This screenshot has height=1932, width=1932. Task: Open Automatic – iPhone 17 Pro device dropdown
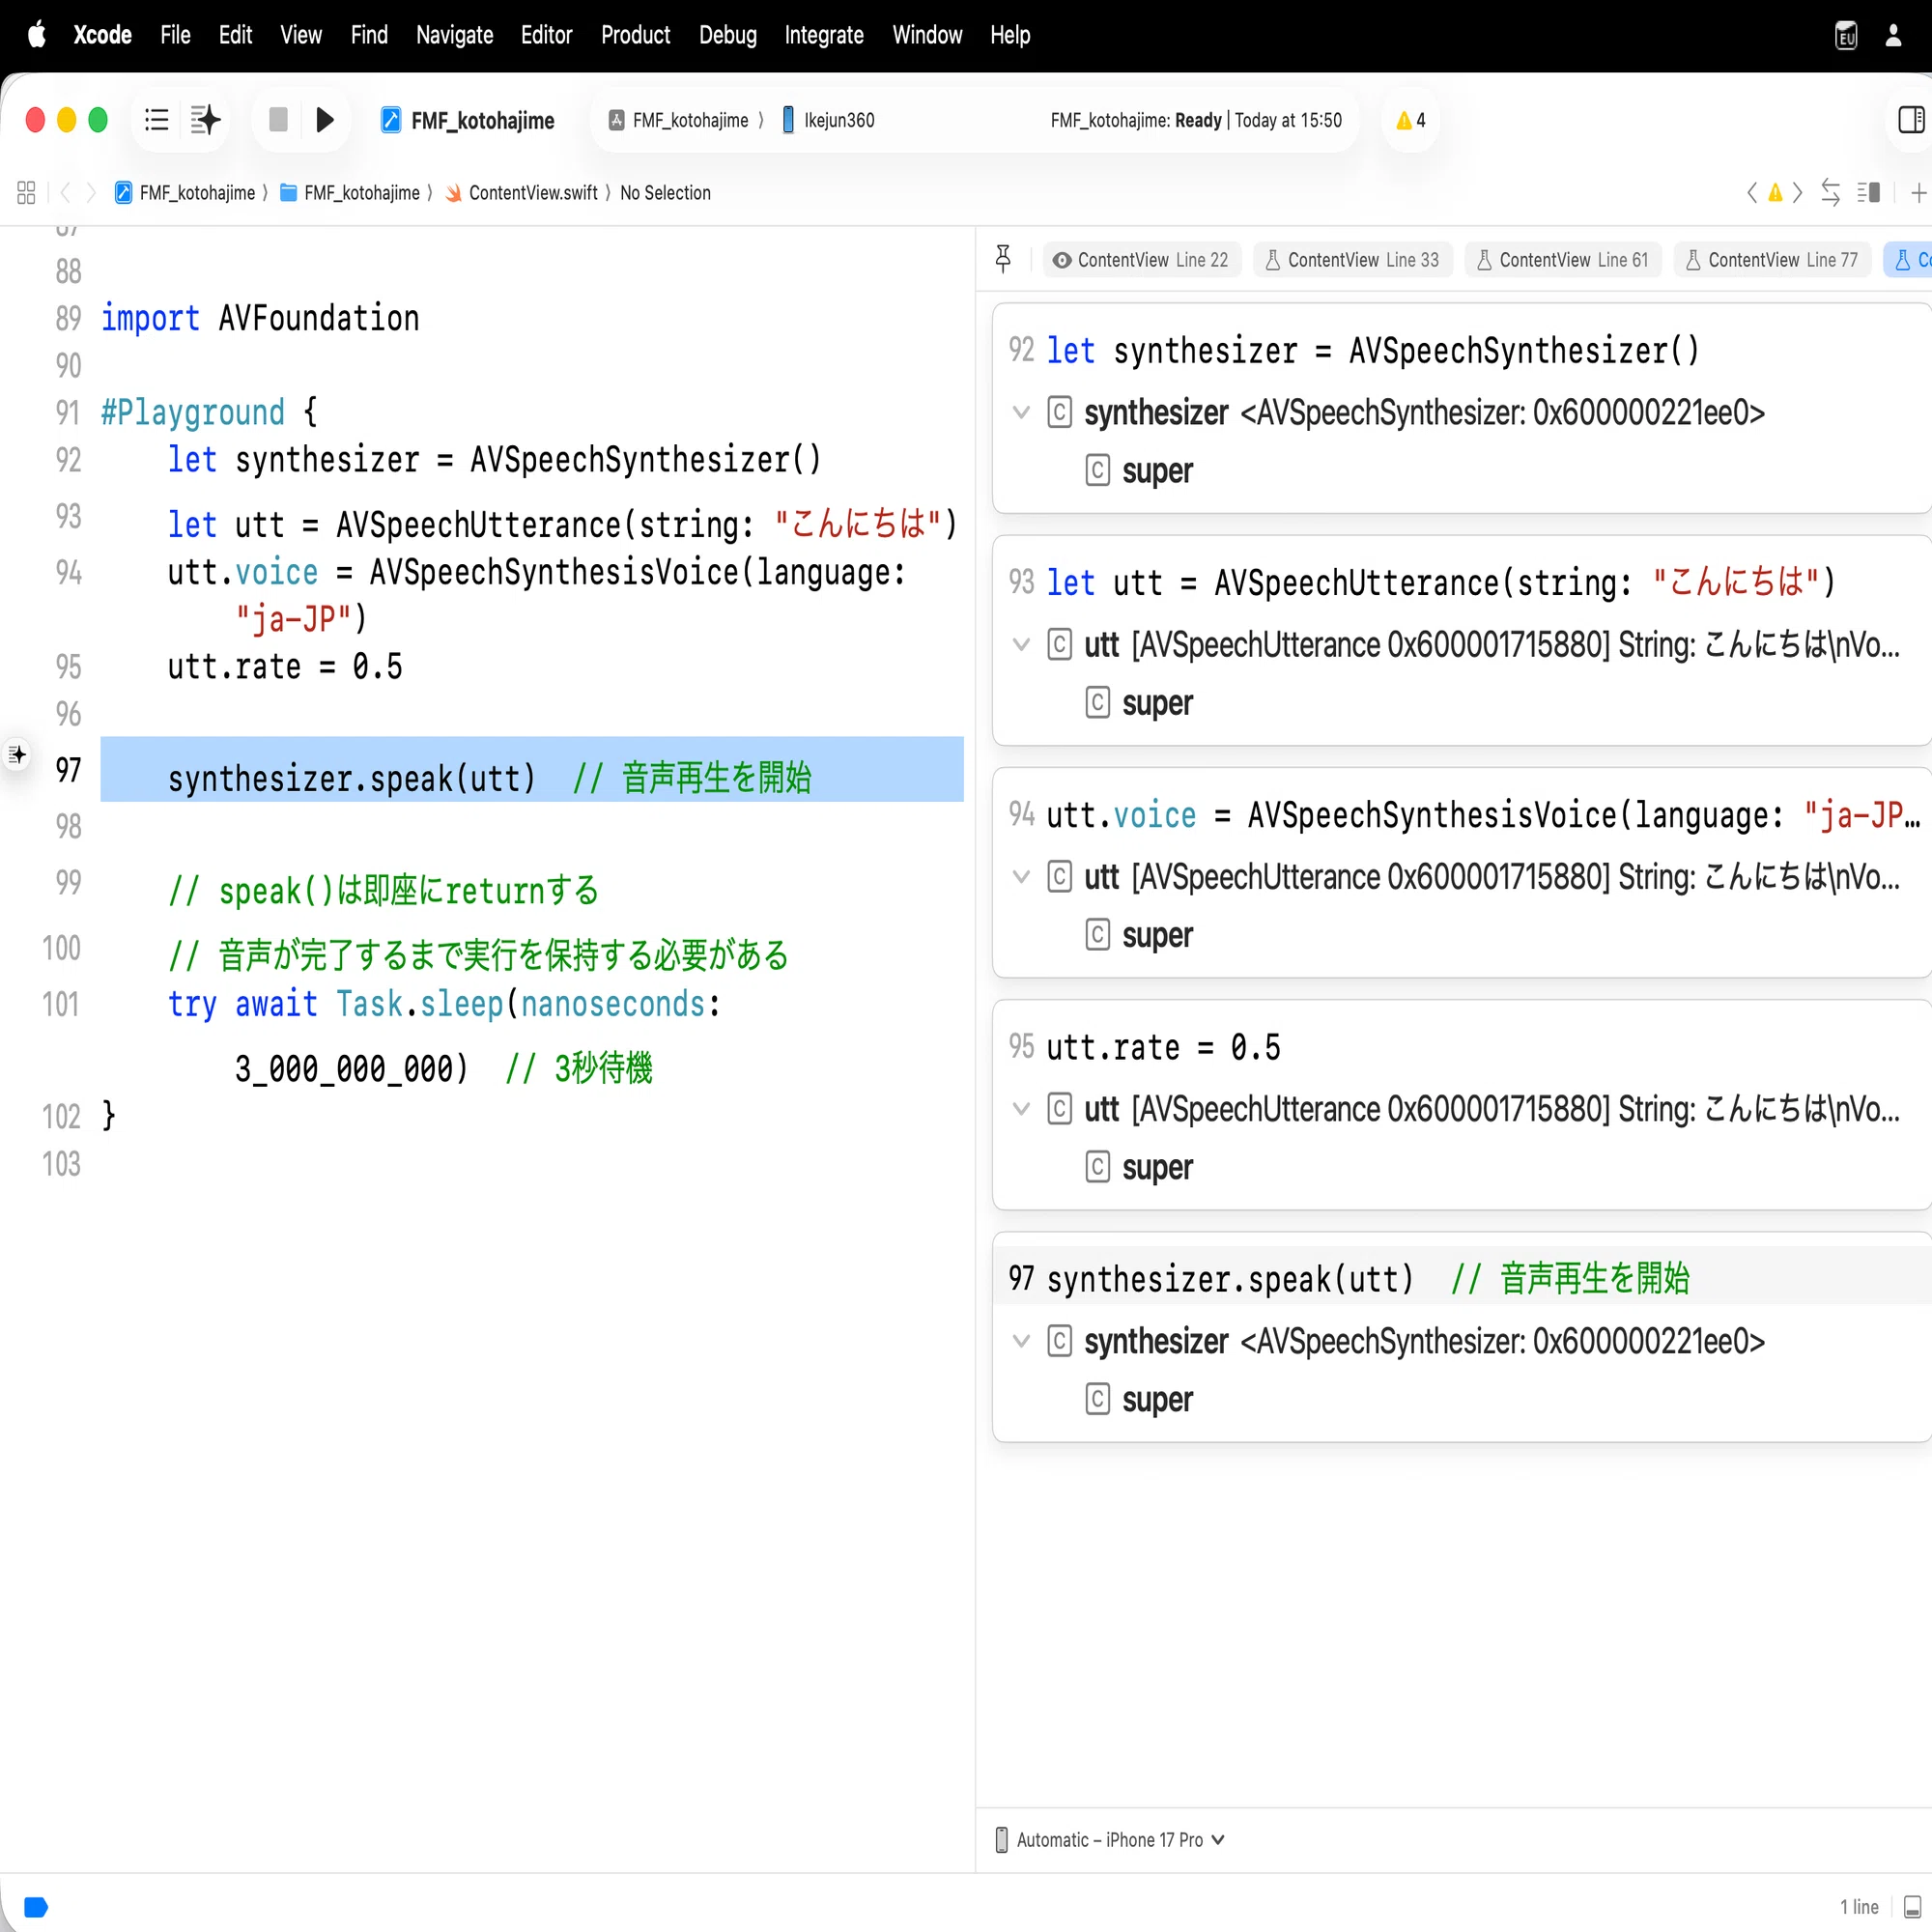click(x=1110, y=1840)
